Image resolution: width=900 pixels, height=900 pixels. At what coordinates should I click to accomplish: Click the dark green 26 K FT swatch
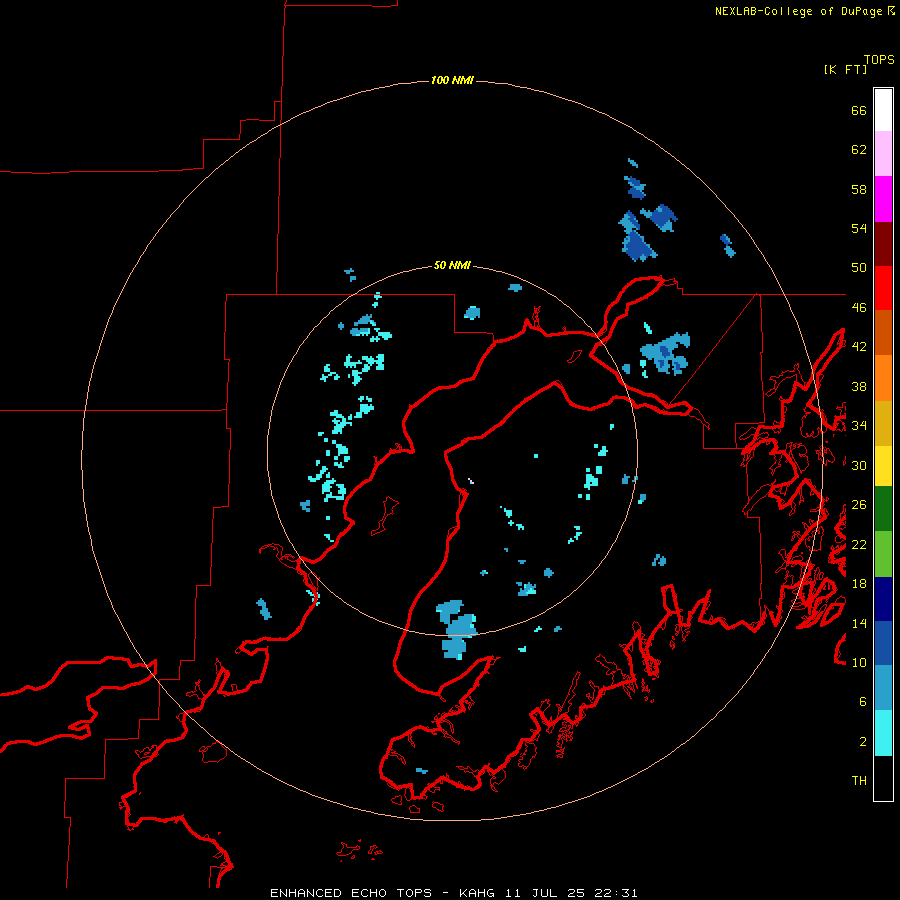coord(883,509)
